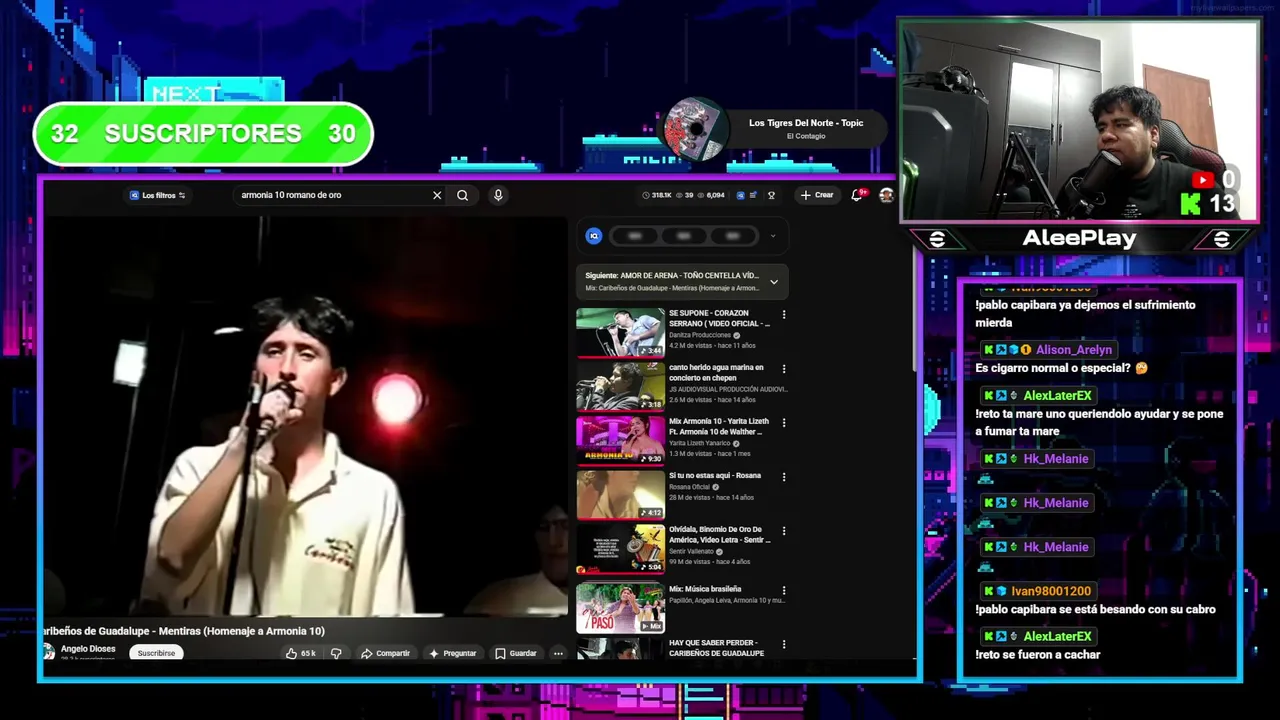Viewport: 1280px width, 720px height.
Task: Click the AleePlay name banner
Action: coord(1079,238)
